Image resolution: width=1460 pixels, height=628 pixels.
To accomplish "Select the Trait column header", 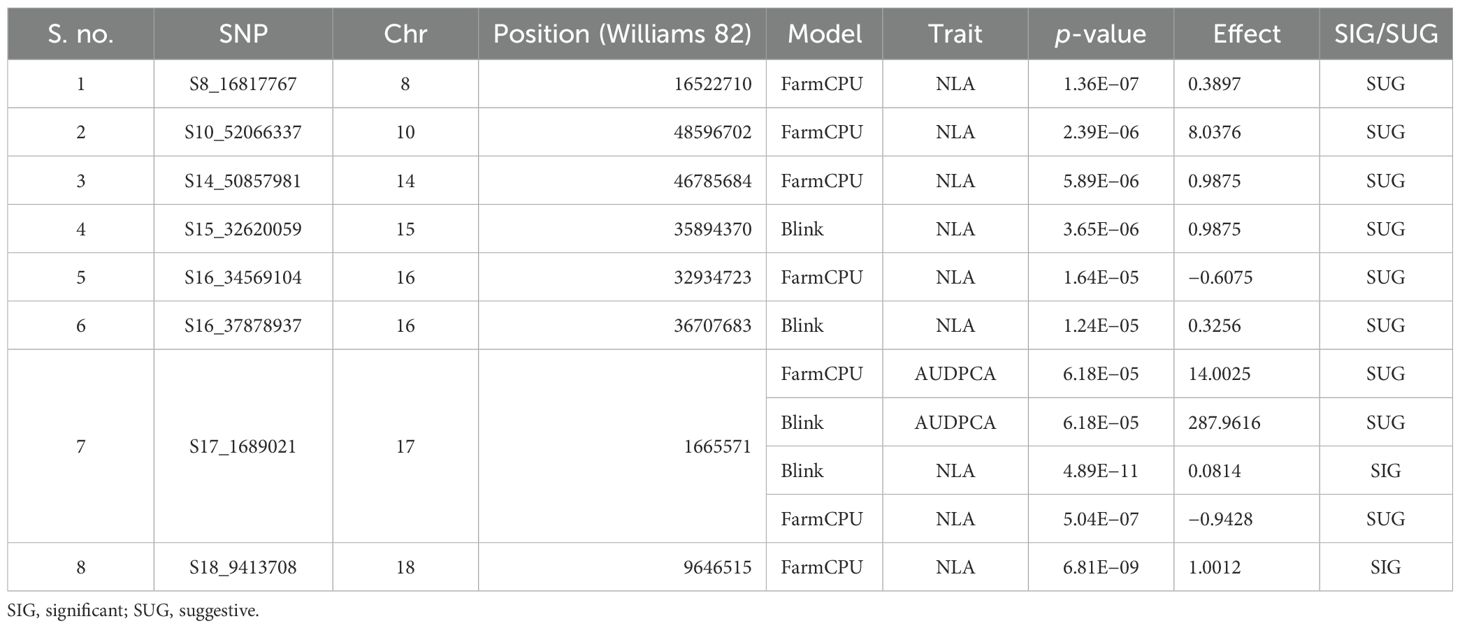I will tap(956, 35).
